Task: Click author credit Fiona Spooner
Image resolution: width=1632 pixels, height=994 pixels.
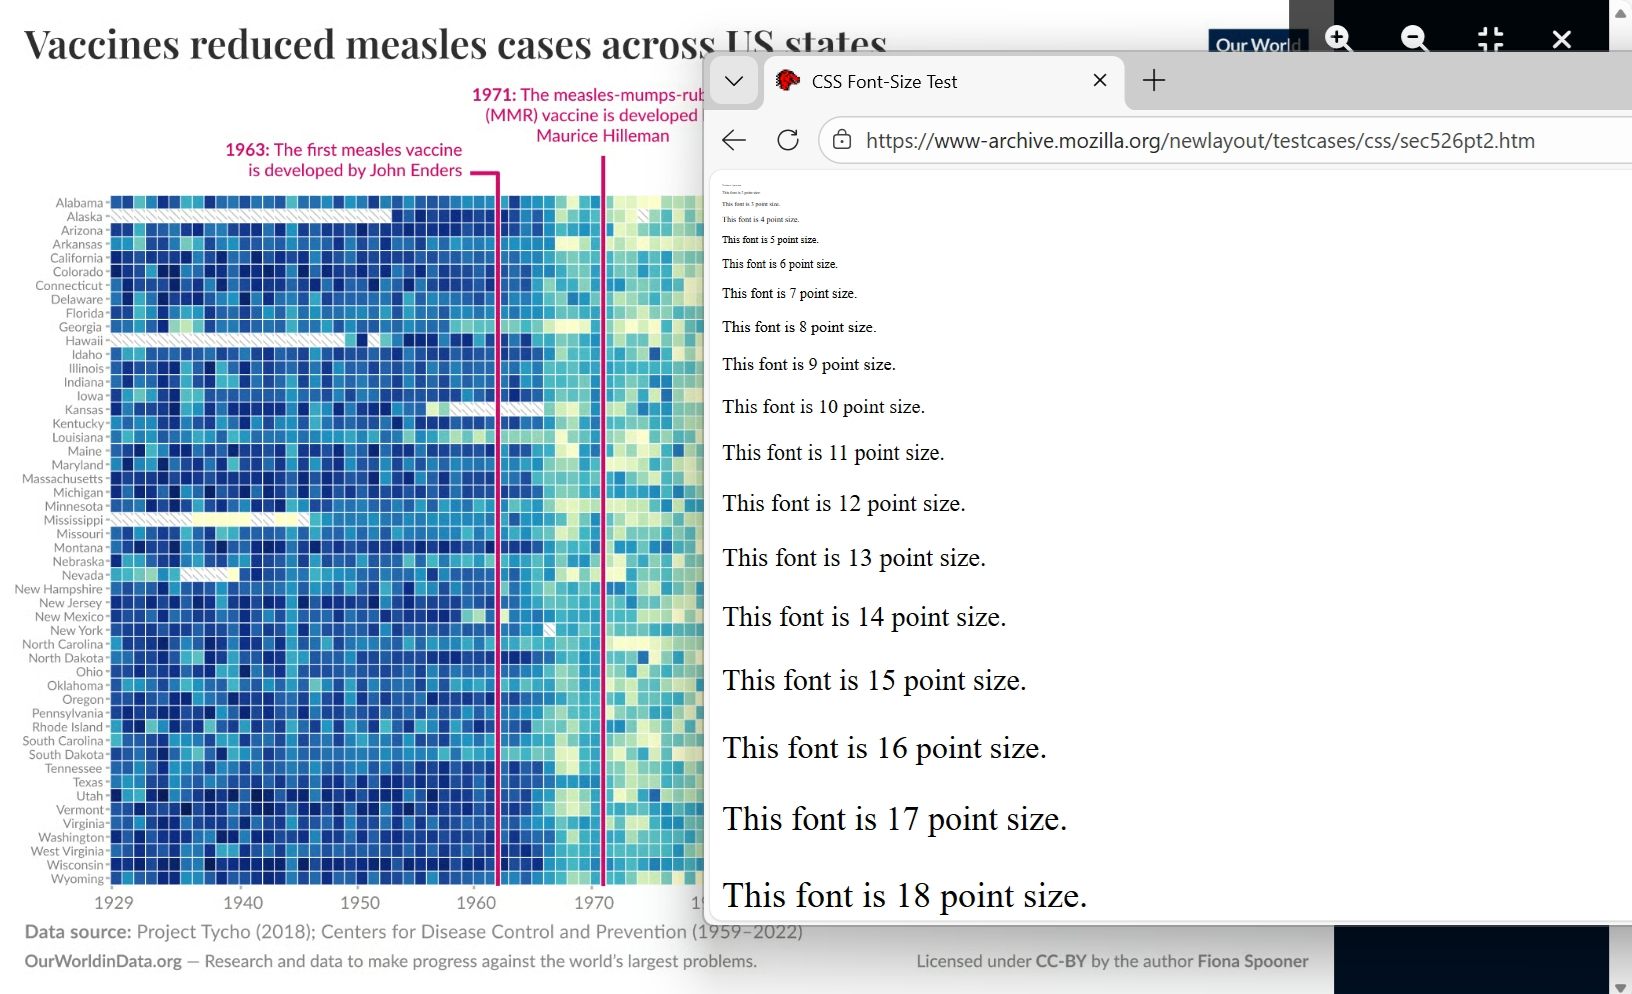Action: 1252,962
